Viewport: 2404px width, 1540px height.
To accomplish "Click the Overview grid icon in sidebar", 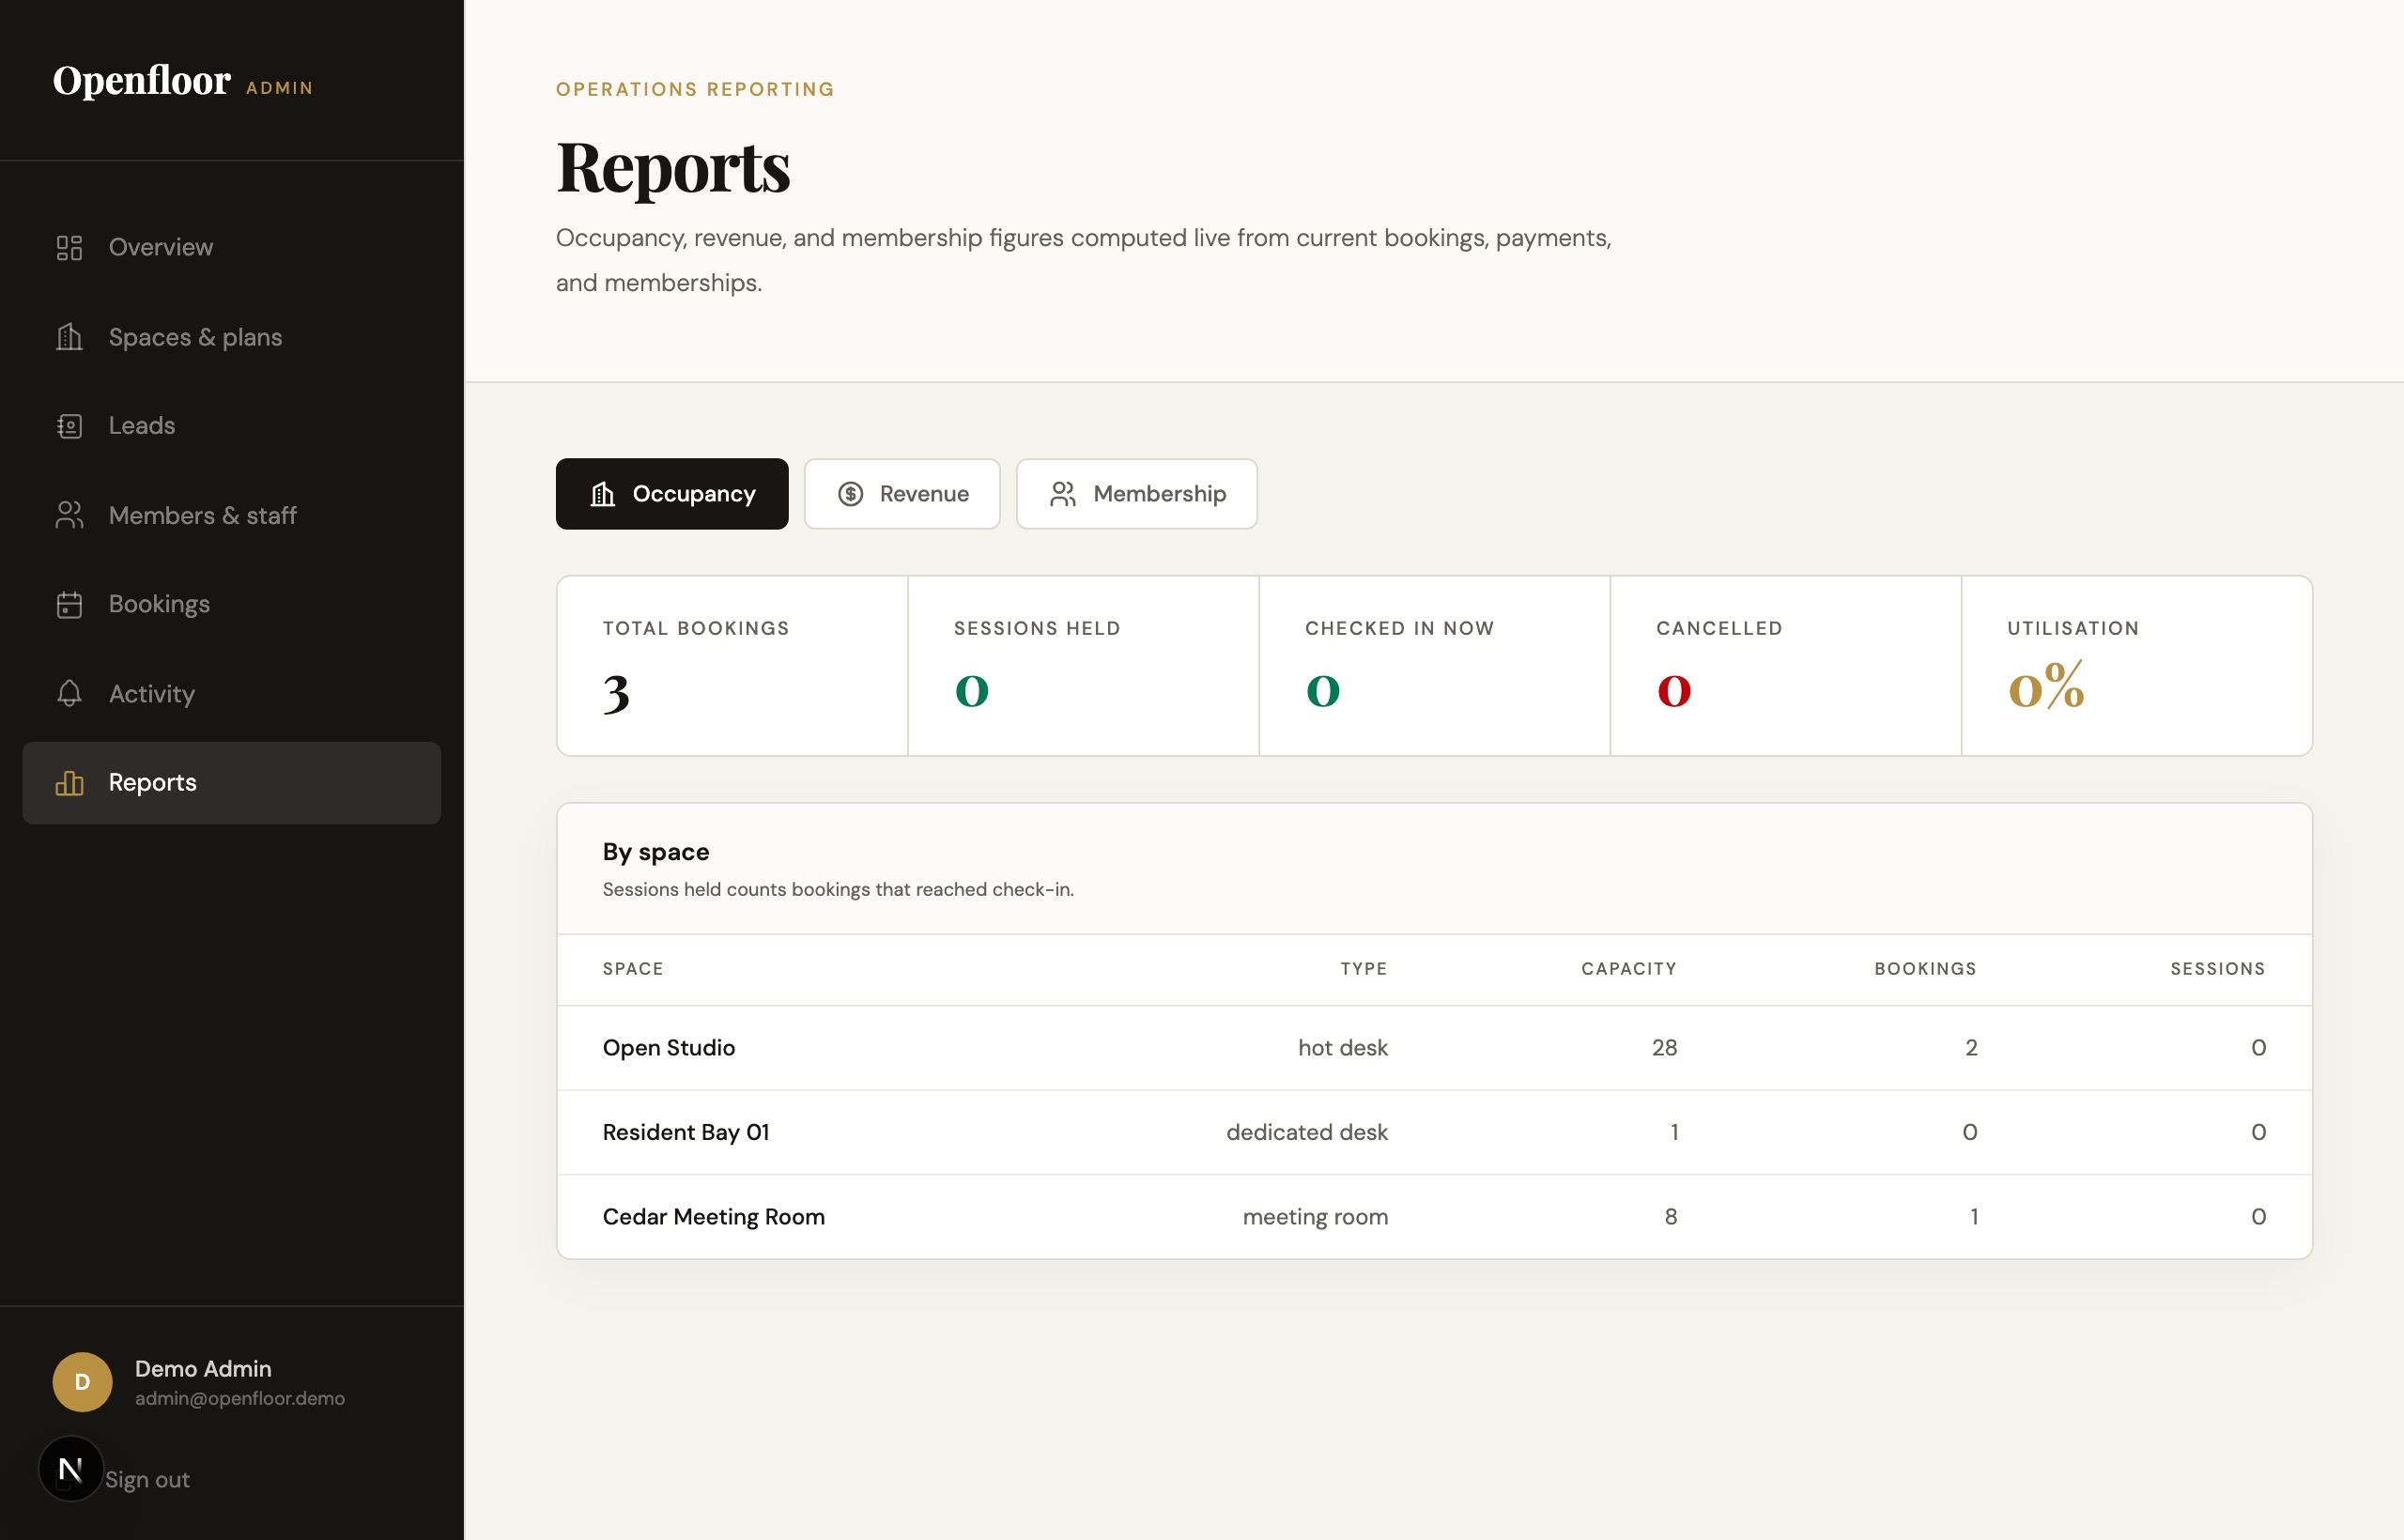I will tap(69, 248).
